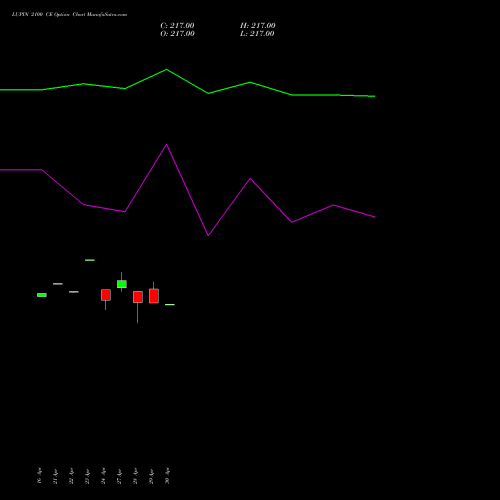
Task: Select the '28 Apr' date label on the axis
Action: coord(135,476)
